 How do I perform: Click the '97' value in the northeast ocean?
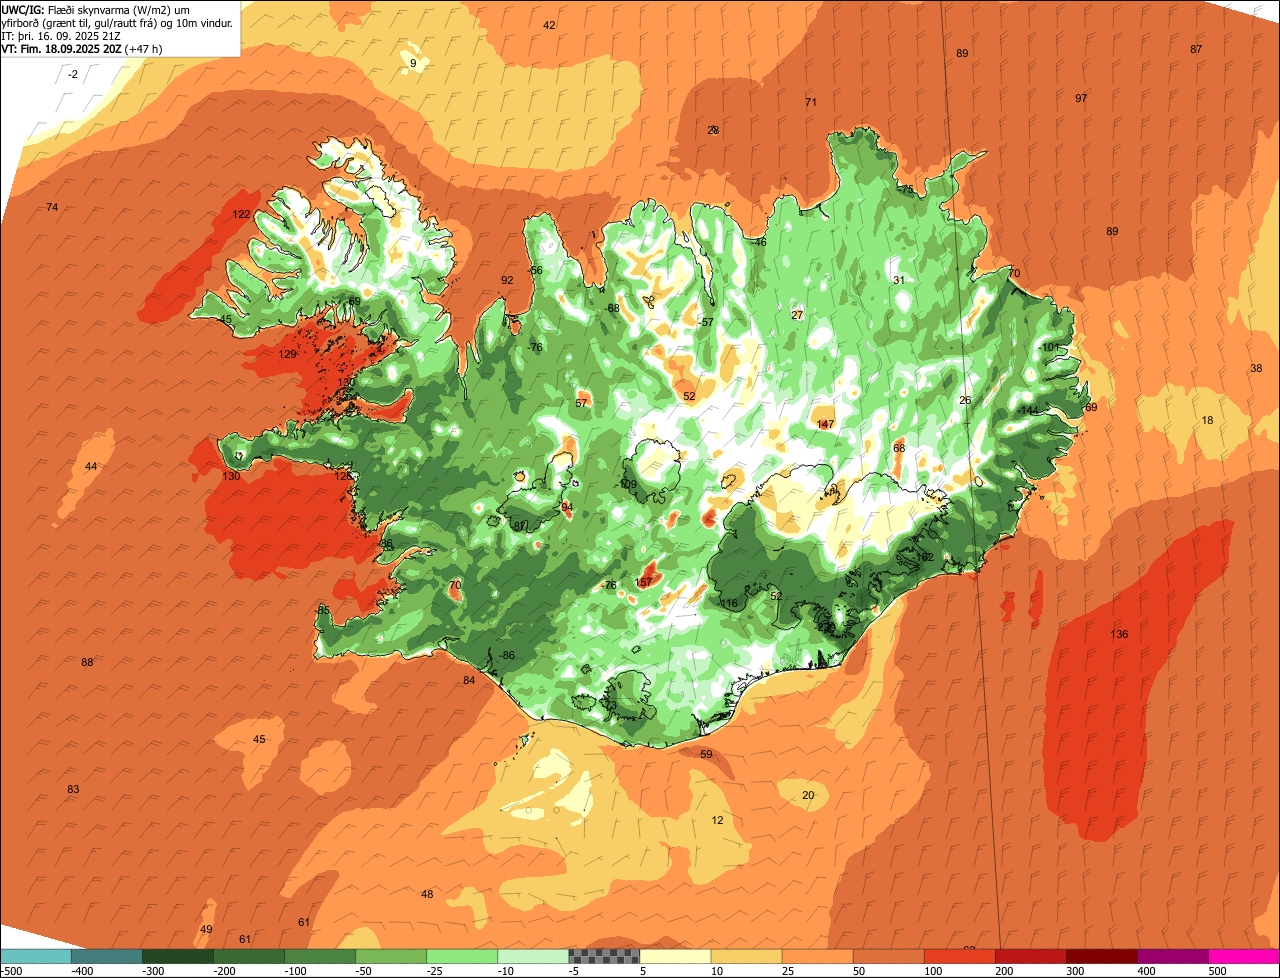tap(1081, 98)
